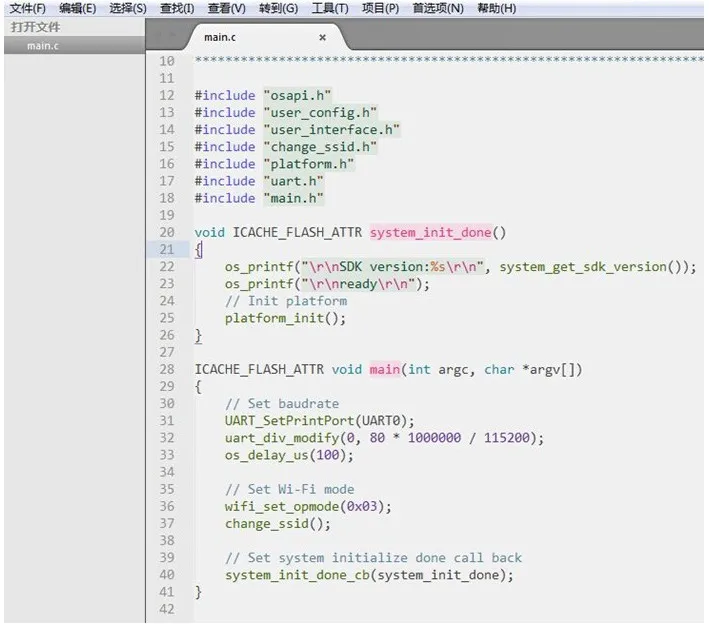
Task: Click the "osapi.h" include string
Action: point(297,95)
